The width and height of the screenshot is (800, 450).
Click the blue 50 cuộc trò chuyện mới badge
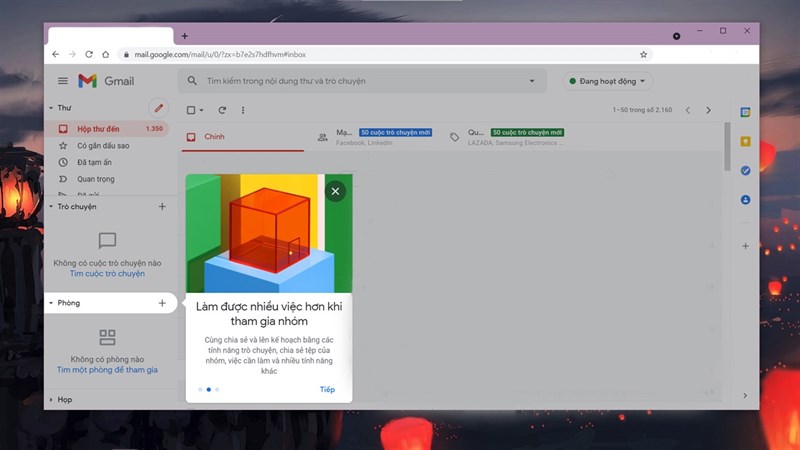[x=395, y=132]
